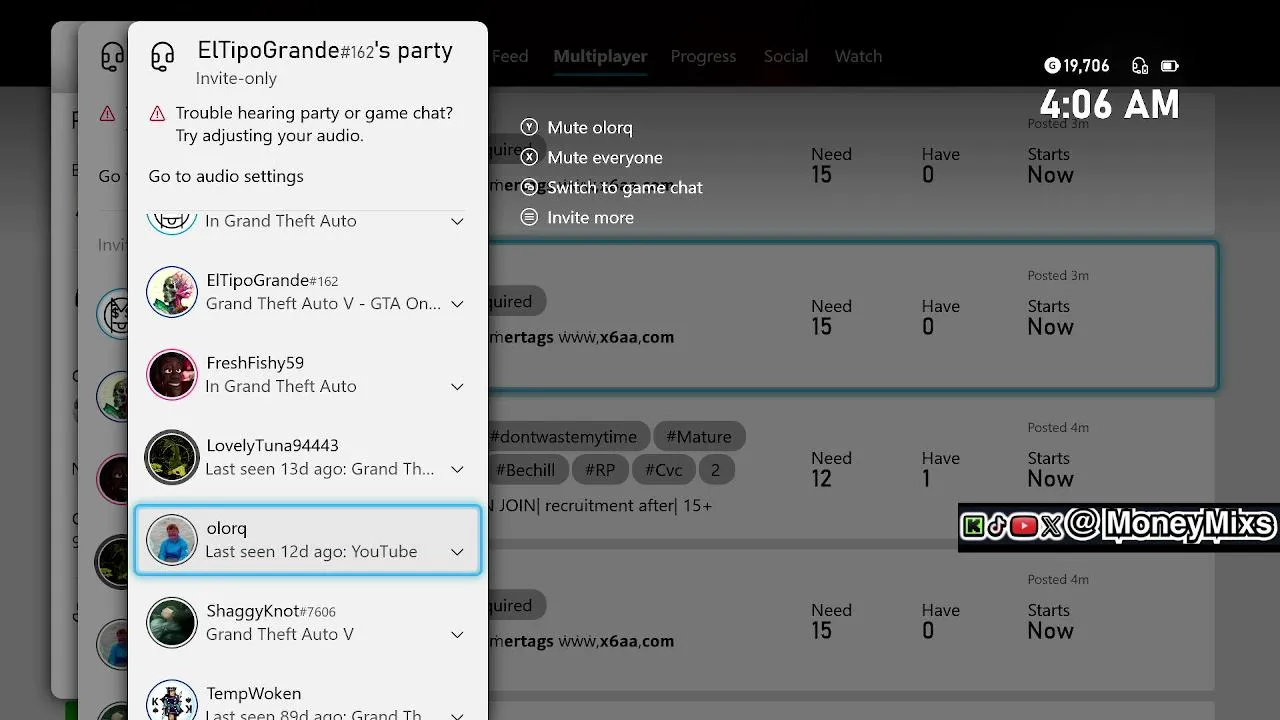Image resolution: width=1280 pixels, height=720 pixels.
Task: Click the Y button icon for Mute olorq
Action: 529,127
